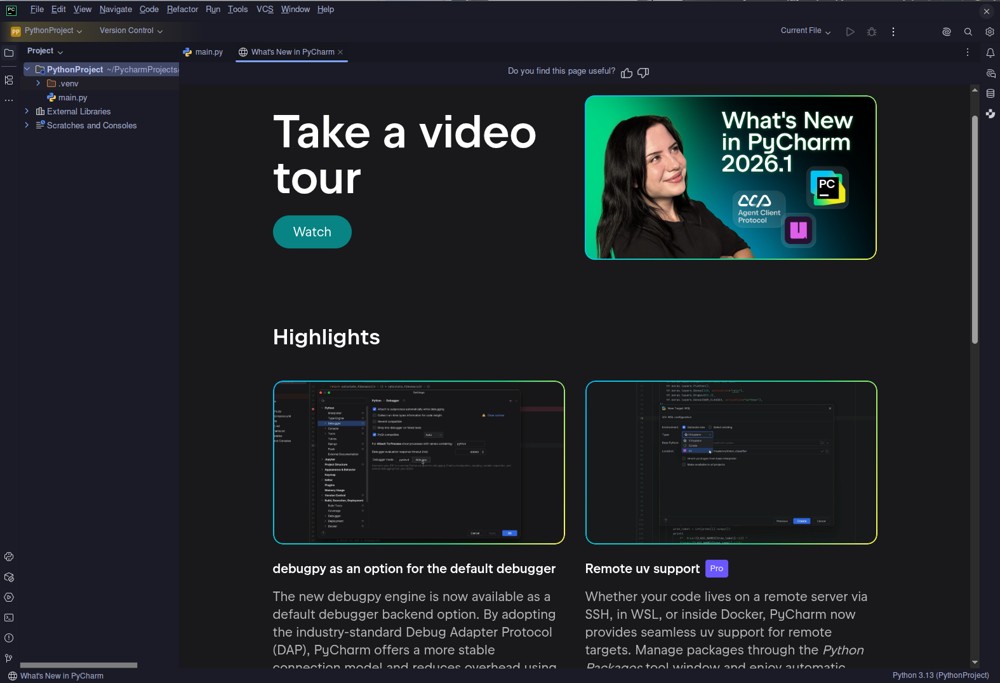Viewport: 1000px width, 683px height.
Task: Open the File menu
Action: point(37,10)
